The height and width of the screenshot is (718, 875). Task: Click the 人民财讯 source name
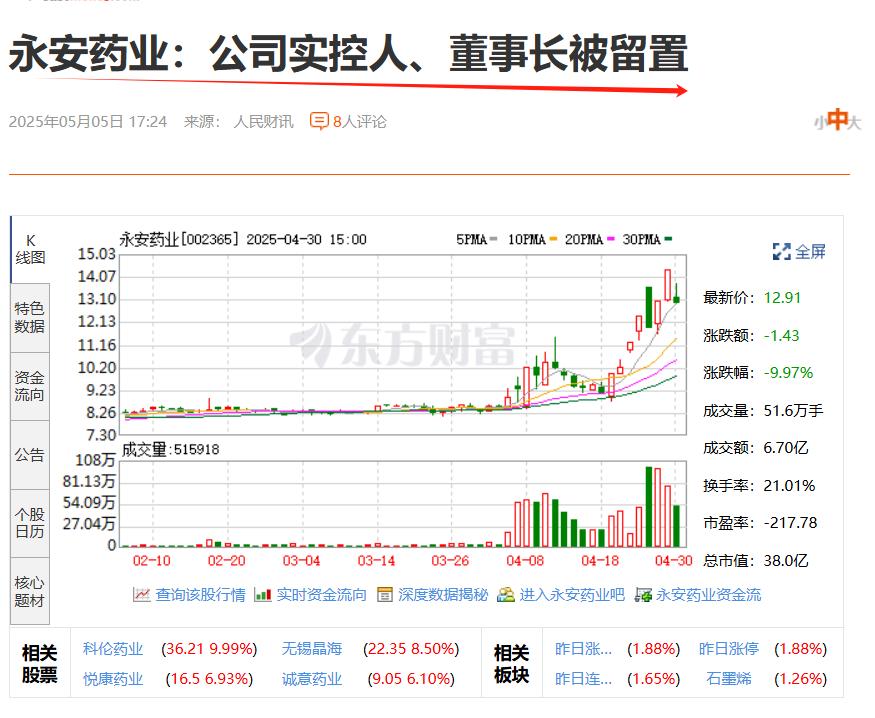pos(263,122)
